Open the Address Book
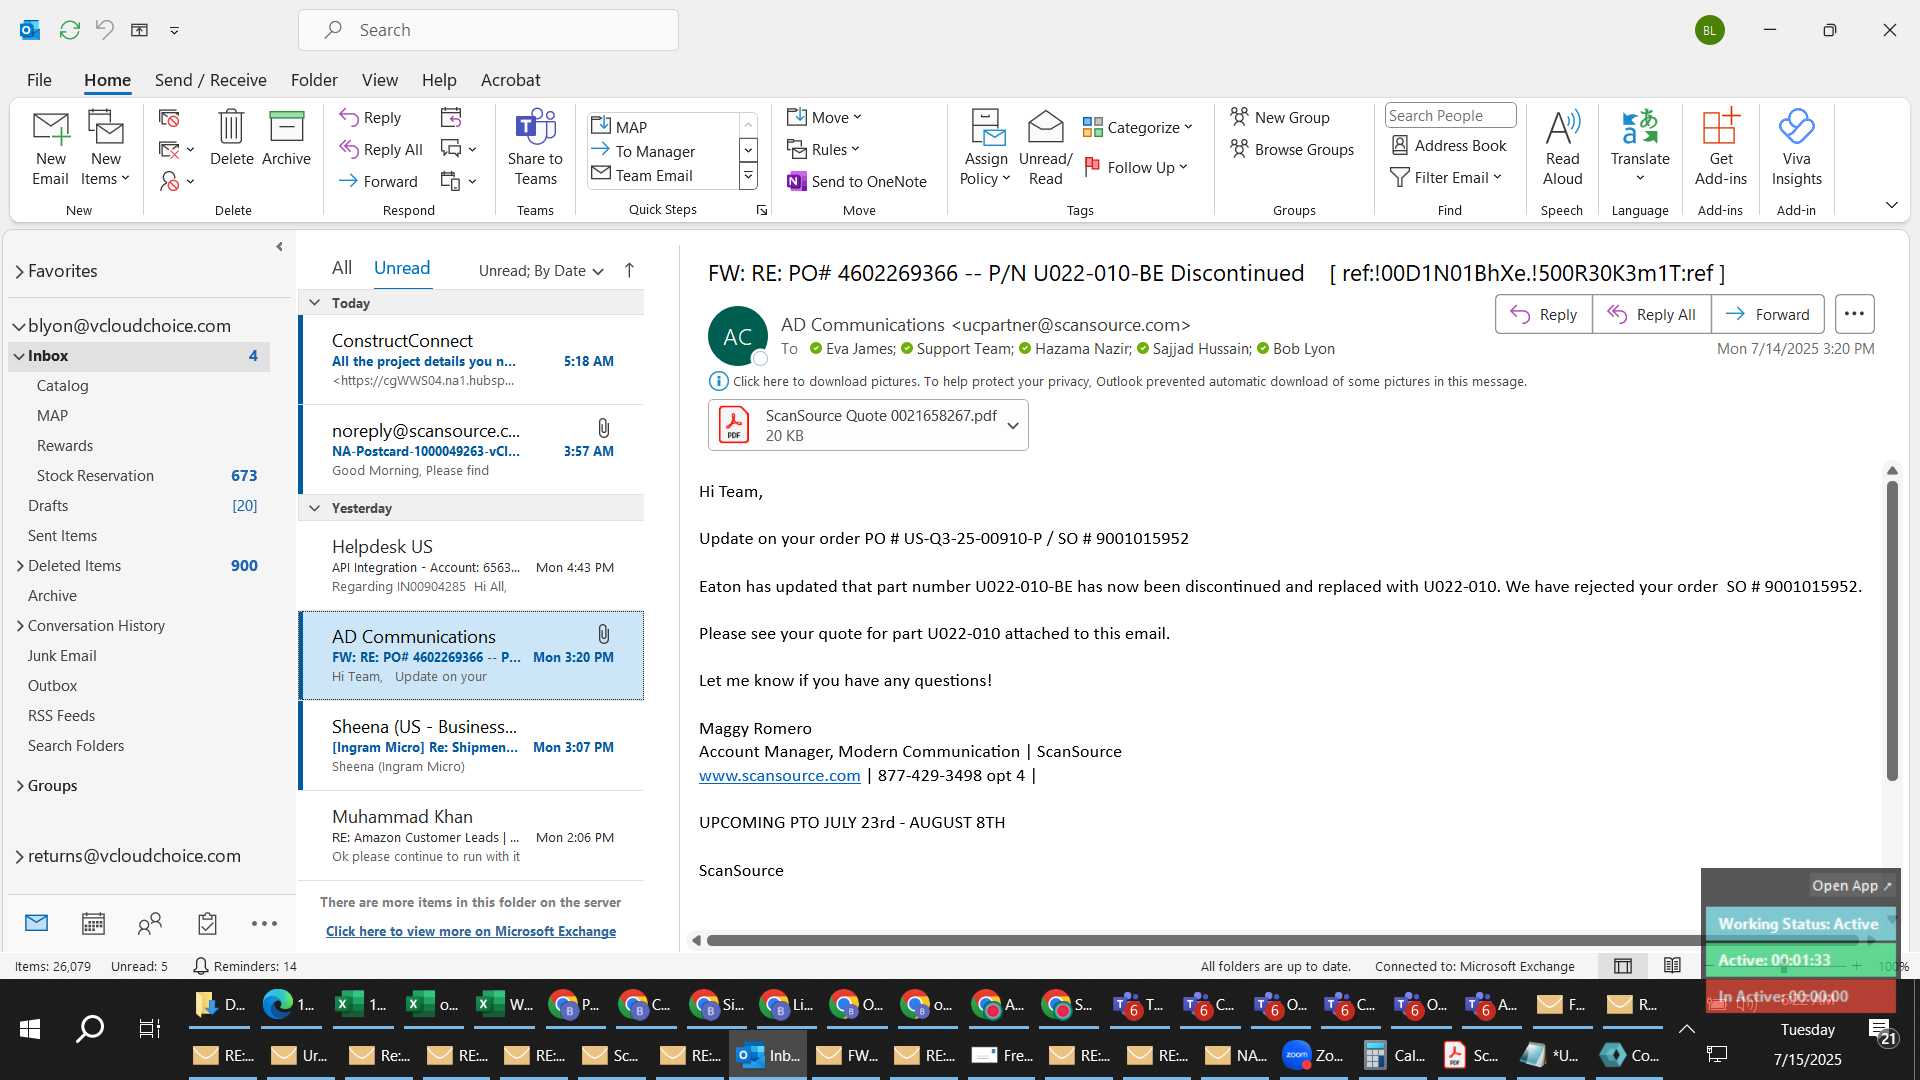The width and height of the screenshot is (1920, 1080). [x=1448, y=145]
